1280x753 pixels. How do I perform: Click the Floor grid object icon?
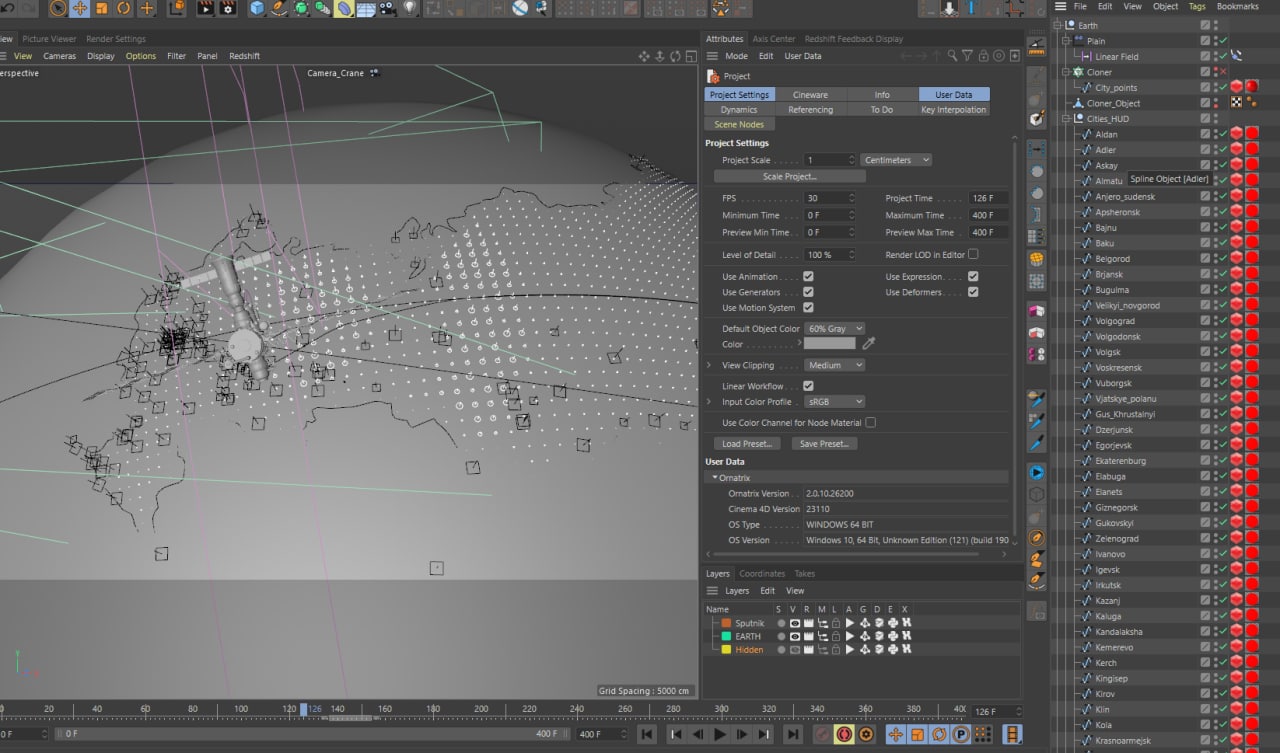pos(366,9)
